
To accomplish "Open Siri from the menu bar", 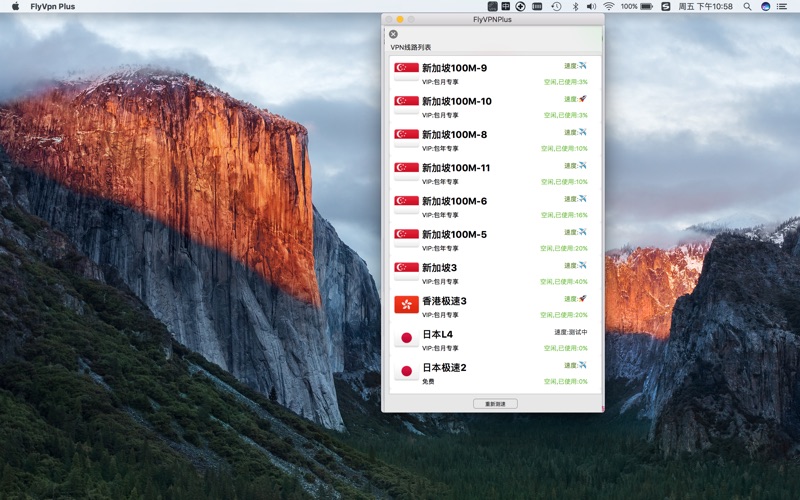I will coord(765,7).
